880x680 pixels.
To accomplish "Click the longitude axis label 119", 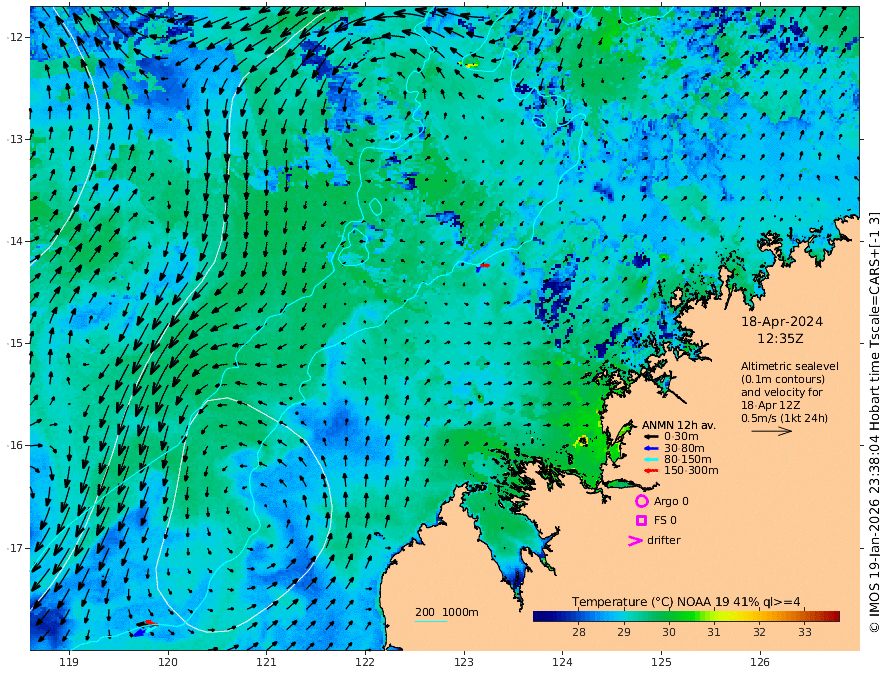I will (69, 662).
